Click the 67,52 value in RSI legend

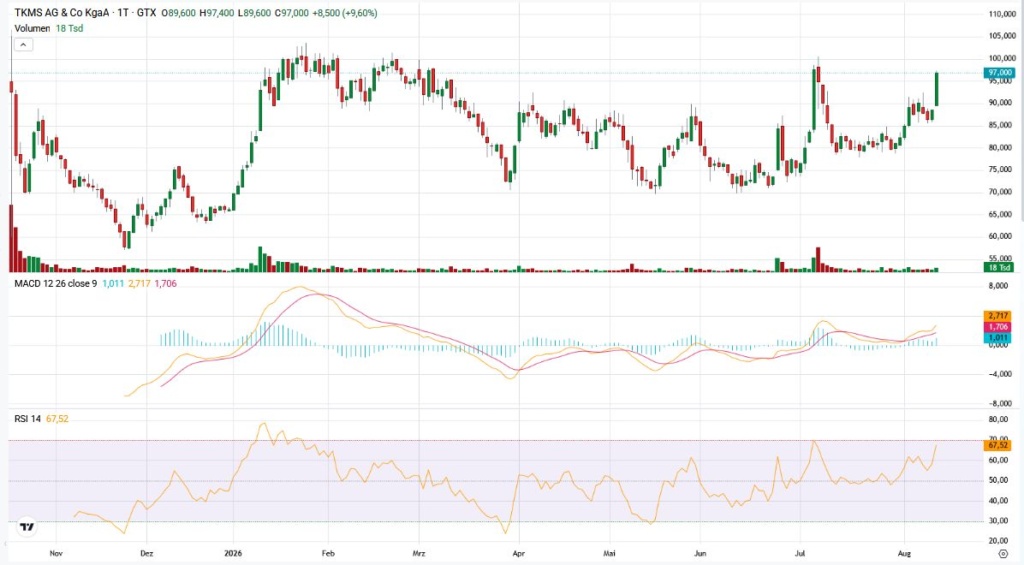pos(57,419)
